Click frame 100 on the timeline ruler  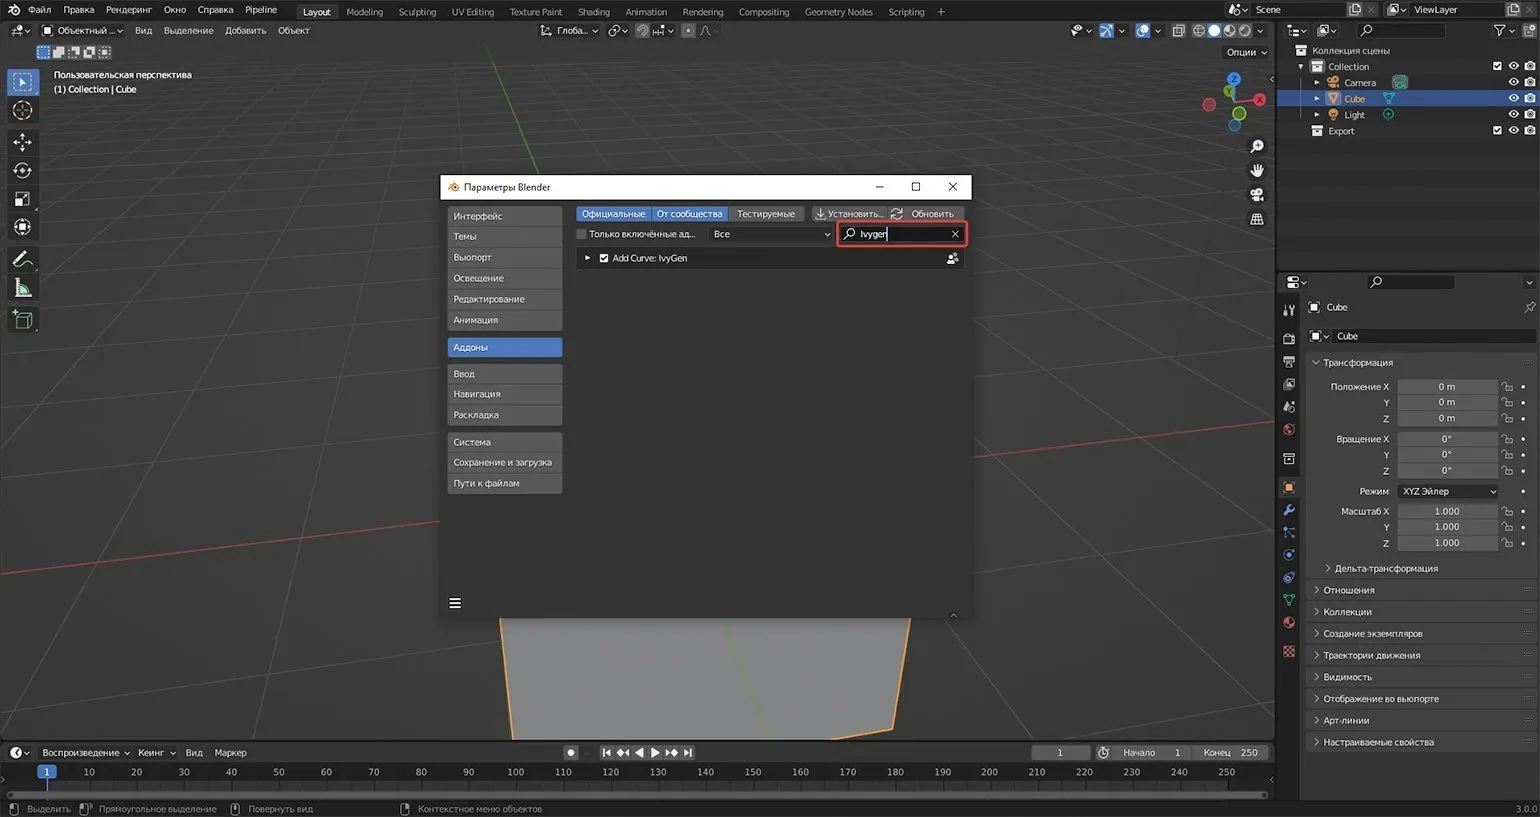(x=515, y=772)
